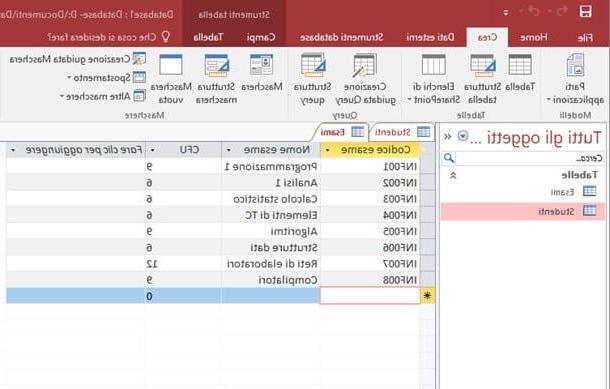Switch to the Campi tab
The image size is (610, 389).
261,37
